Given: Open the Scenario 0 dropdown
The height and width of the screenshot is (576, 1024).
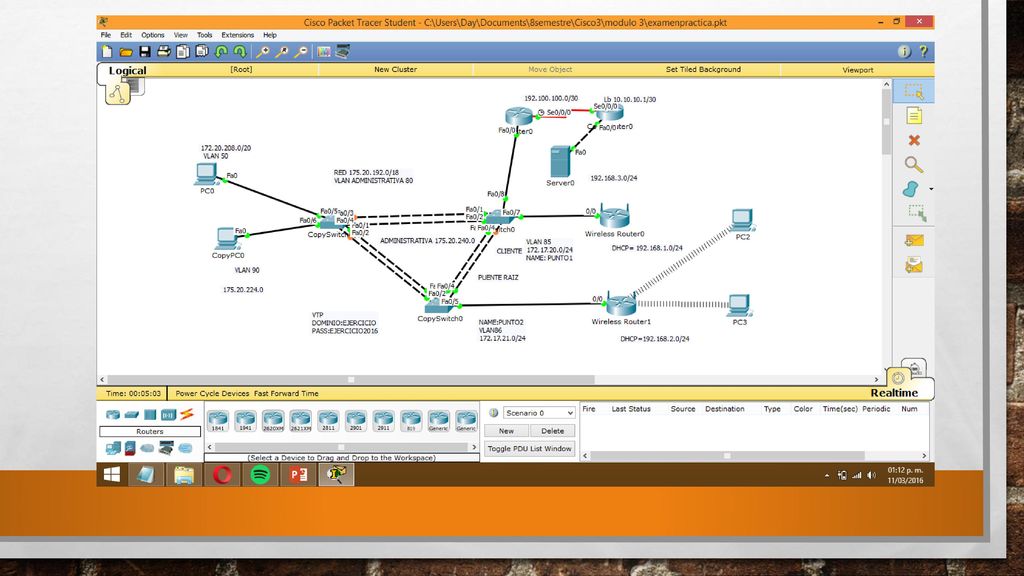Looking at the screenshot, I should [539, 413].
